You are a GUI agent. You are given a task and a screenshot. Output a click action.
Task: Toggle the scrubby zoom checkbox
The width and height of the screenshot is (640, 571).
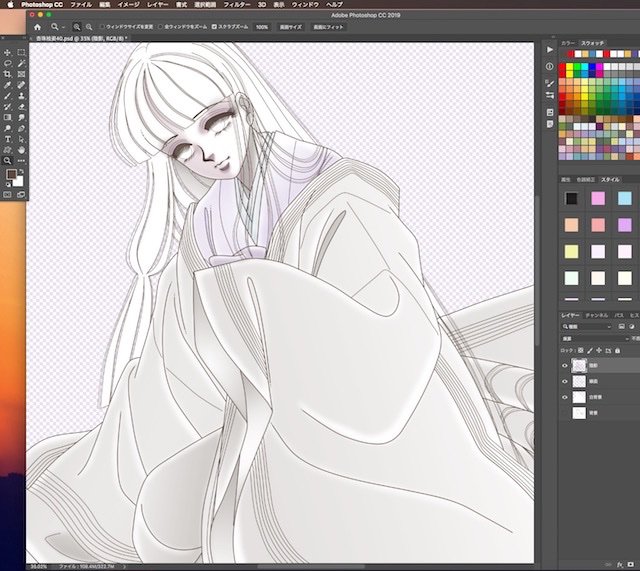click(x=214, y=27)
